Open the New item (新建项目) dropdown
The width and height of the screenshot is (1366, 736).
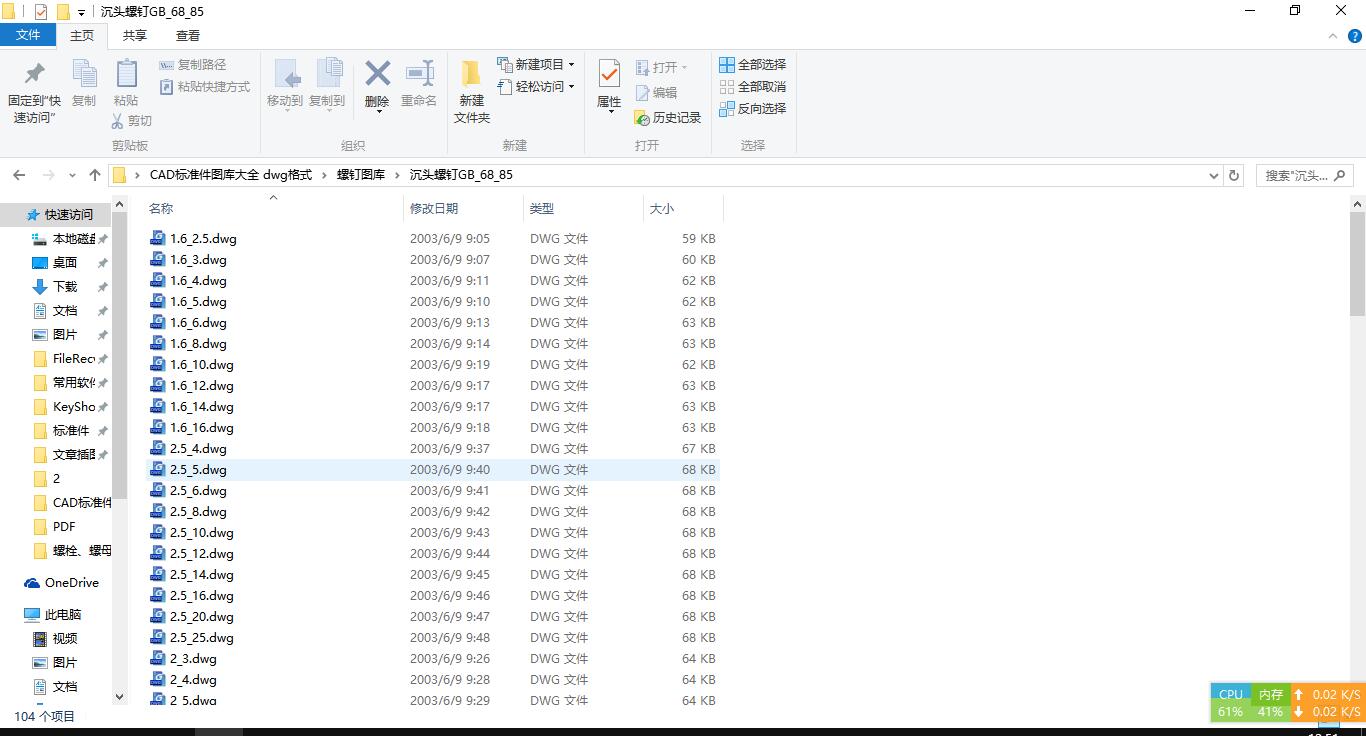click(x=535, y=65)
